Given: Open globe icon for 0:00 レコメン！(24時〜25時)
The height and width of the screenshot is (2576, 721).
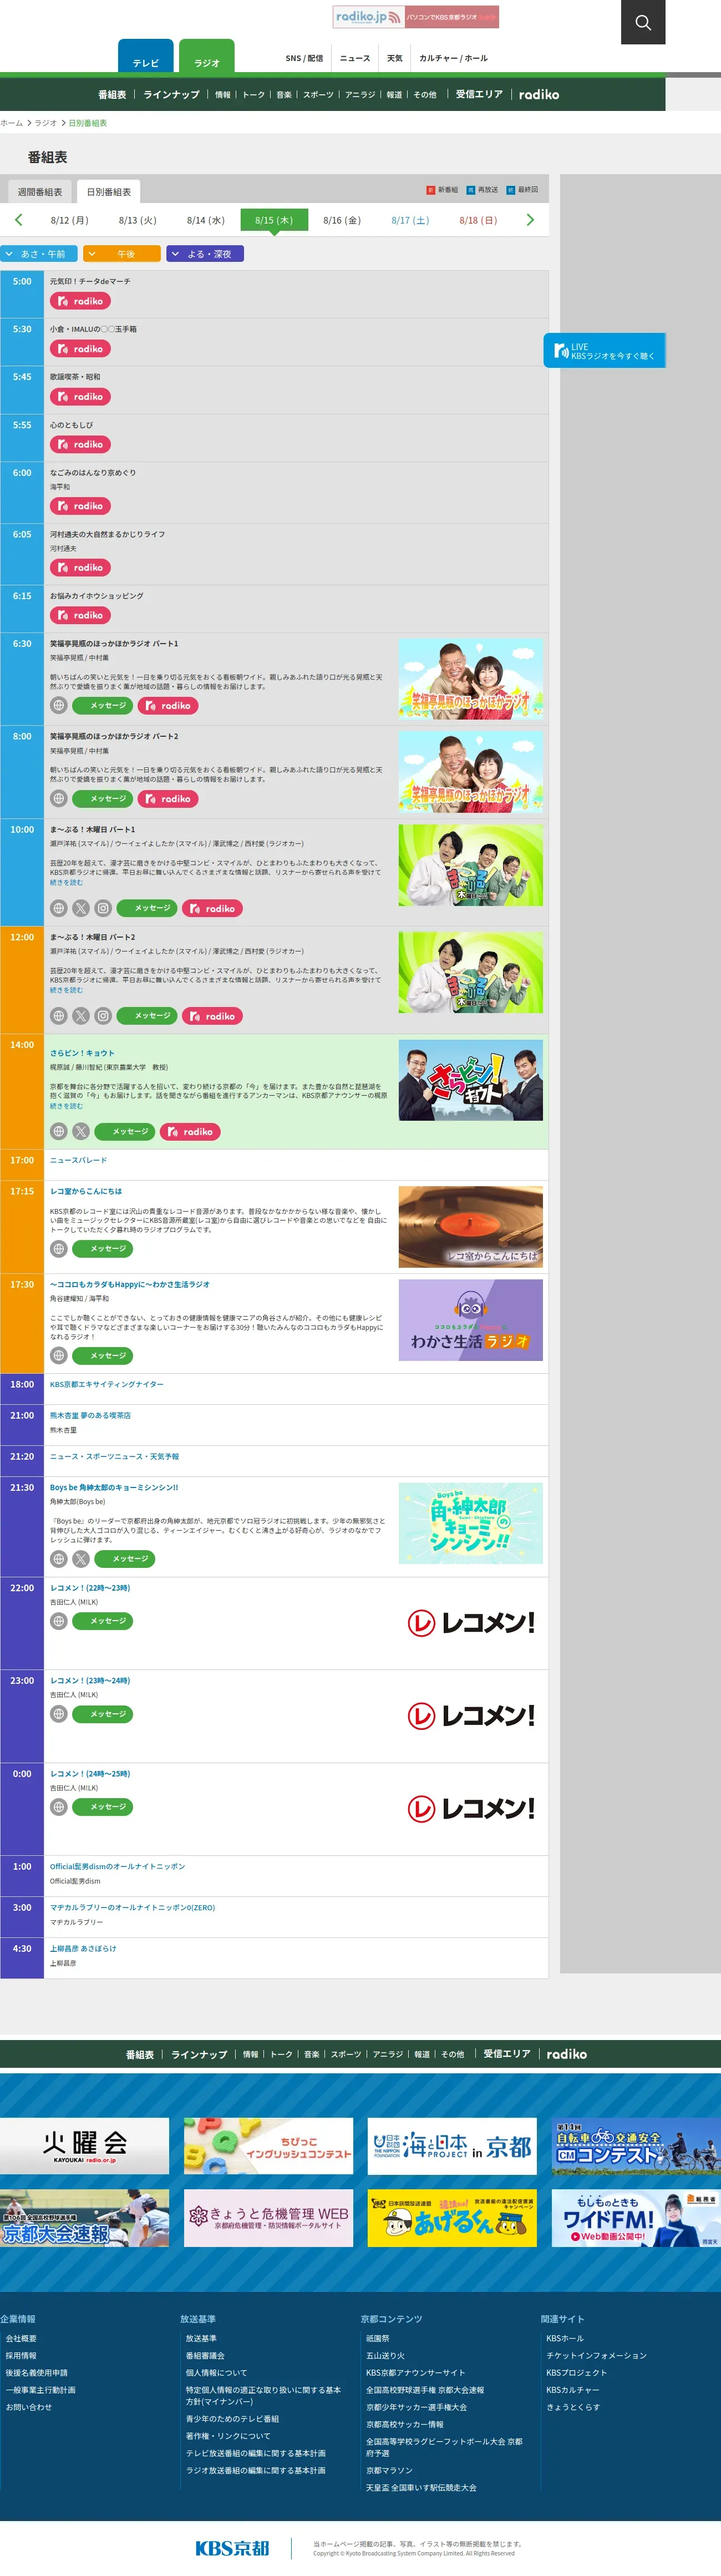Looking at the screenshot, I should coord(59,1806).
